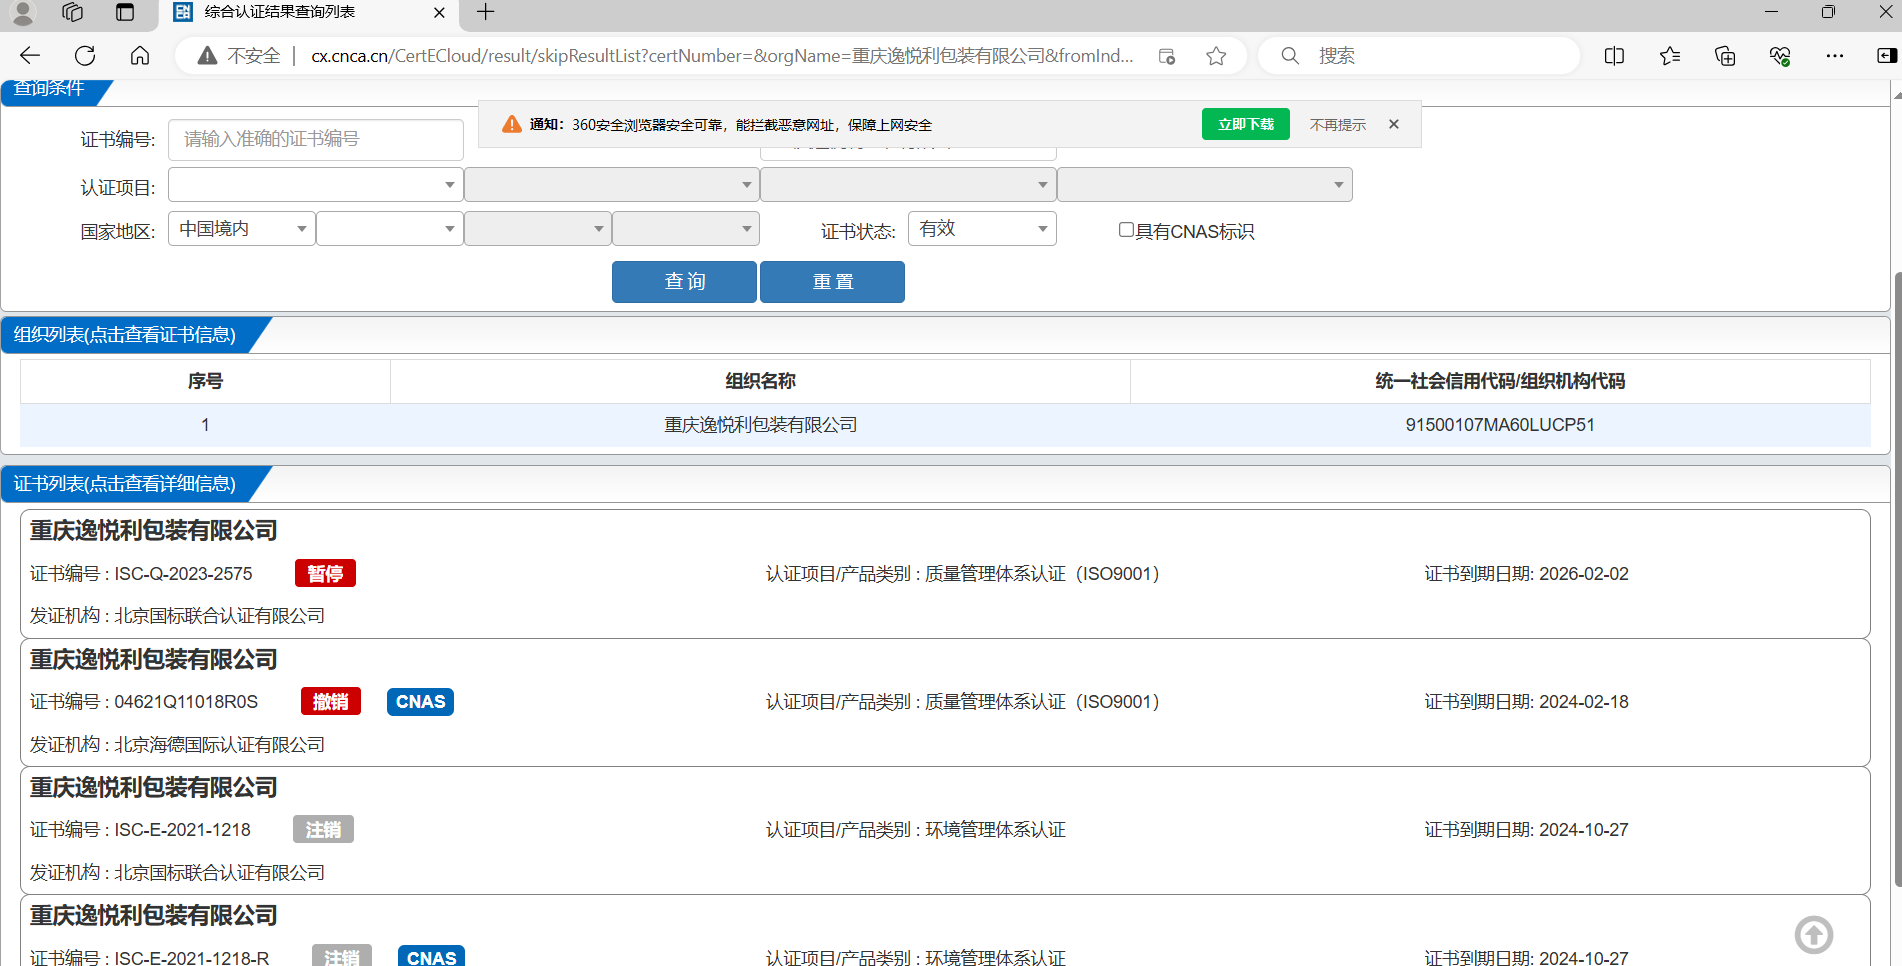Open certificate ISC-Q-2023-2575

(x=945, y=574)
